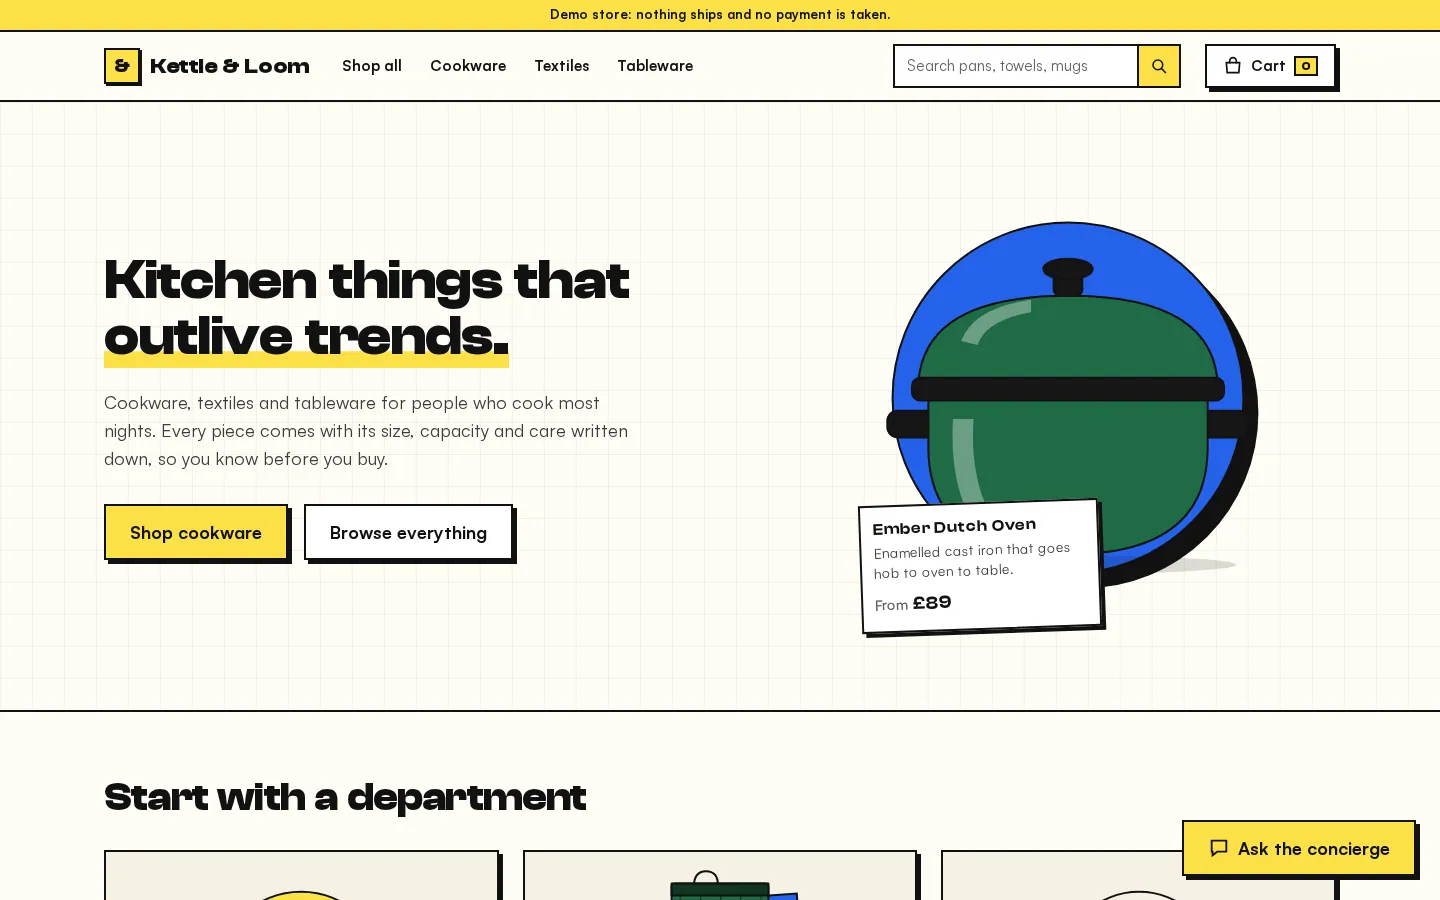Click the Kettle & Loom brand name
The width and height of the screenshot is (1440, 900).
point(230,66)
